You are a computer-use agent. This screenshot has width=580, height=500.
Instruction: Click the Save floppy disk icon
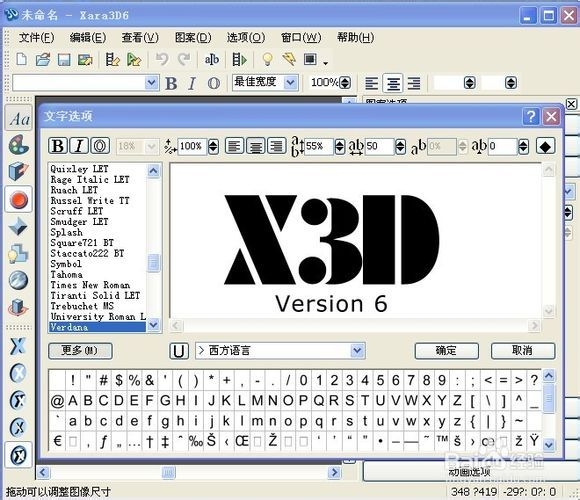click(x=64, y=60)
